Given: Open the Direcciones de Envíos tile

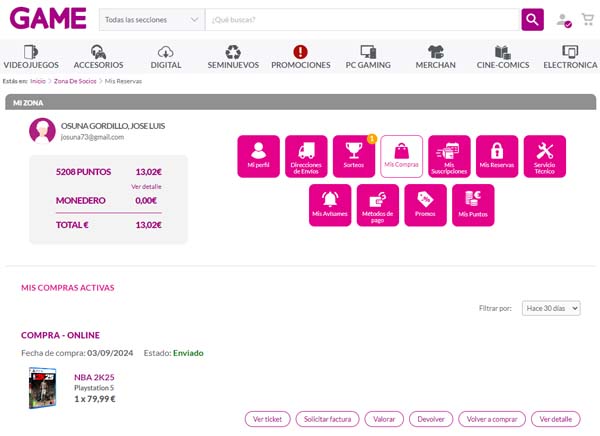Looking at the screenshot, I should pyautogui.click(x=306, y=156).
